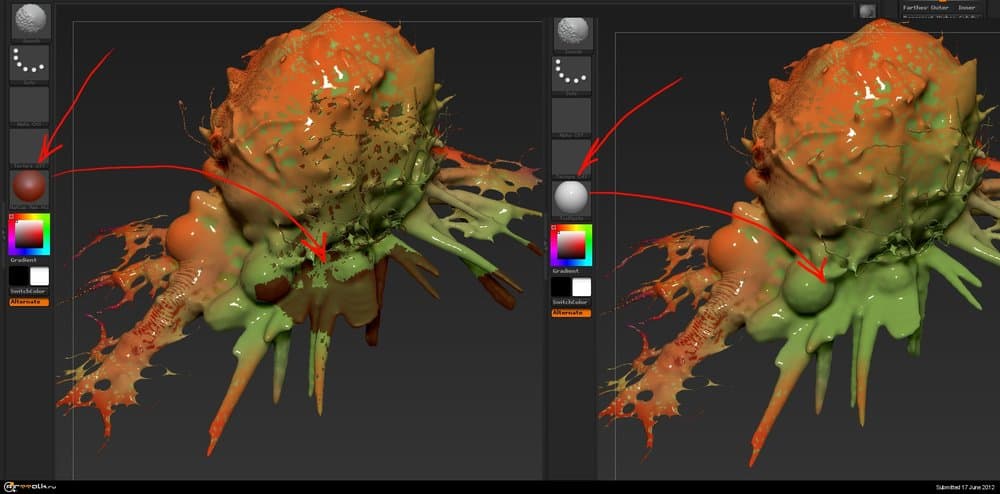Screen dimensions: 1000x494
Task: Enable Gradient under the right color picker
Action: pos(566,271)
